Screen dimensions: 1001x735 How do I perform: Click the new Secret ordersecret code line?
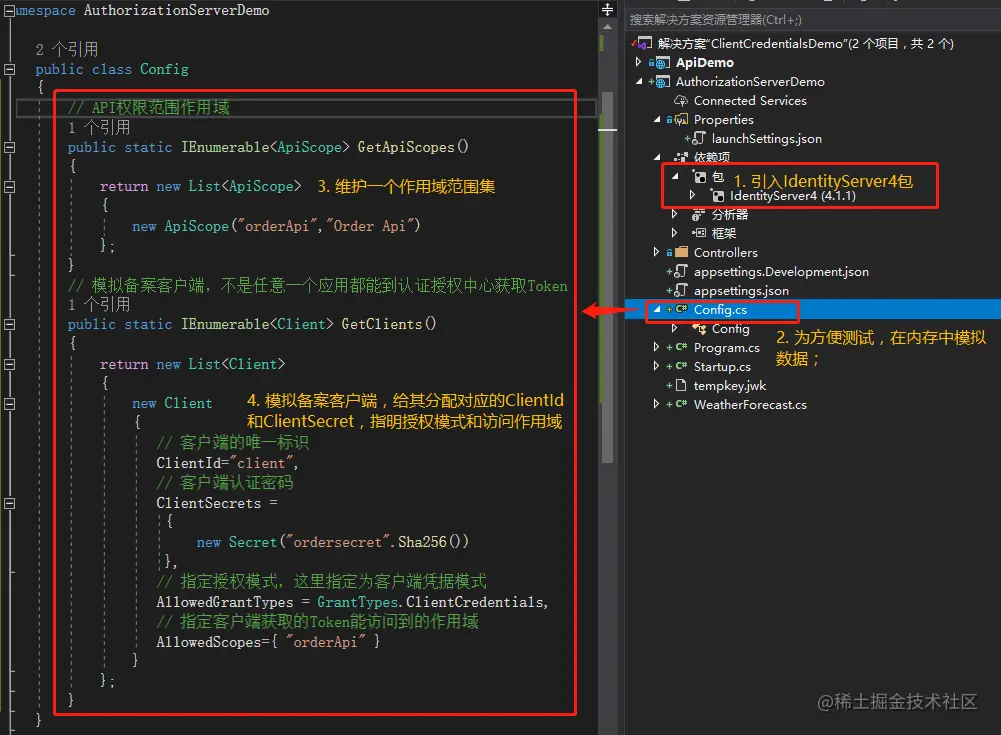point(333,542)
